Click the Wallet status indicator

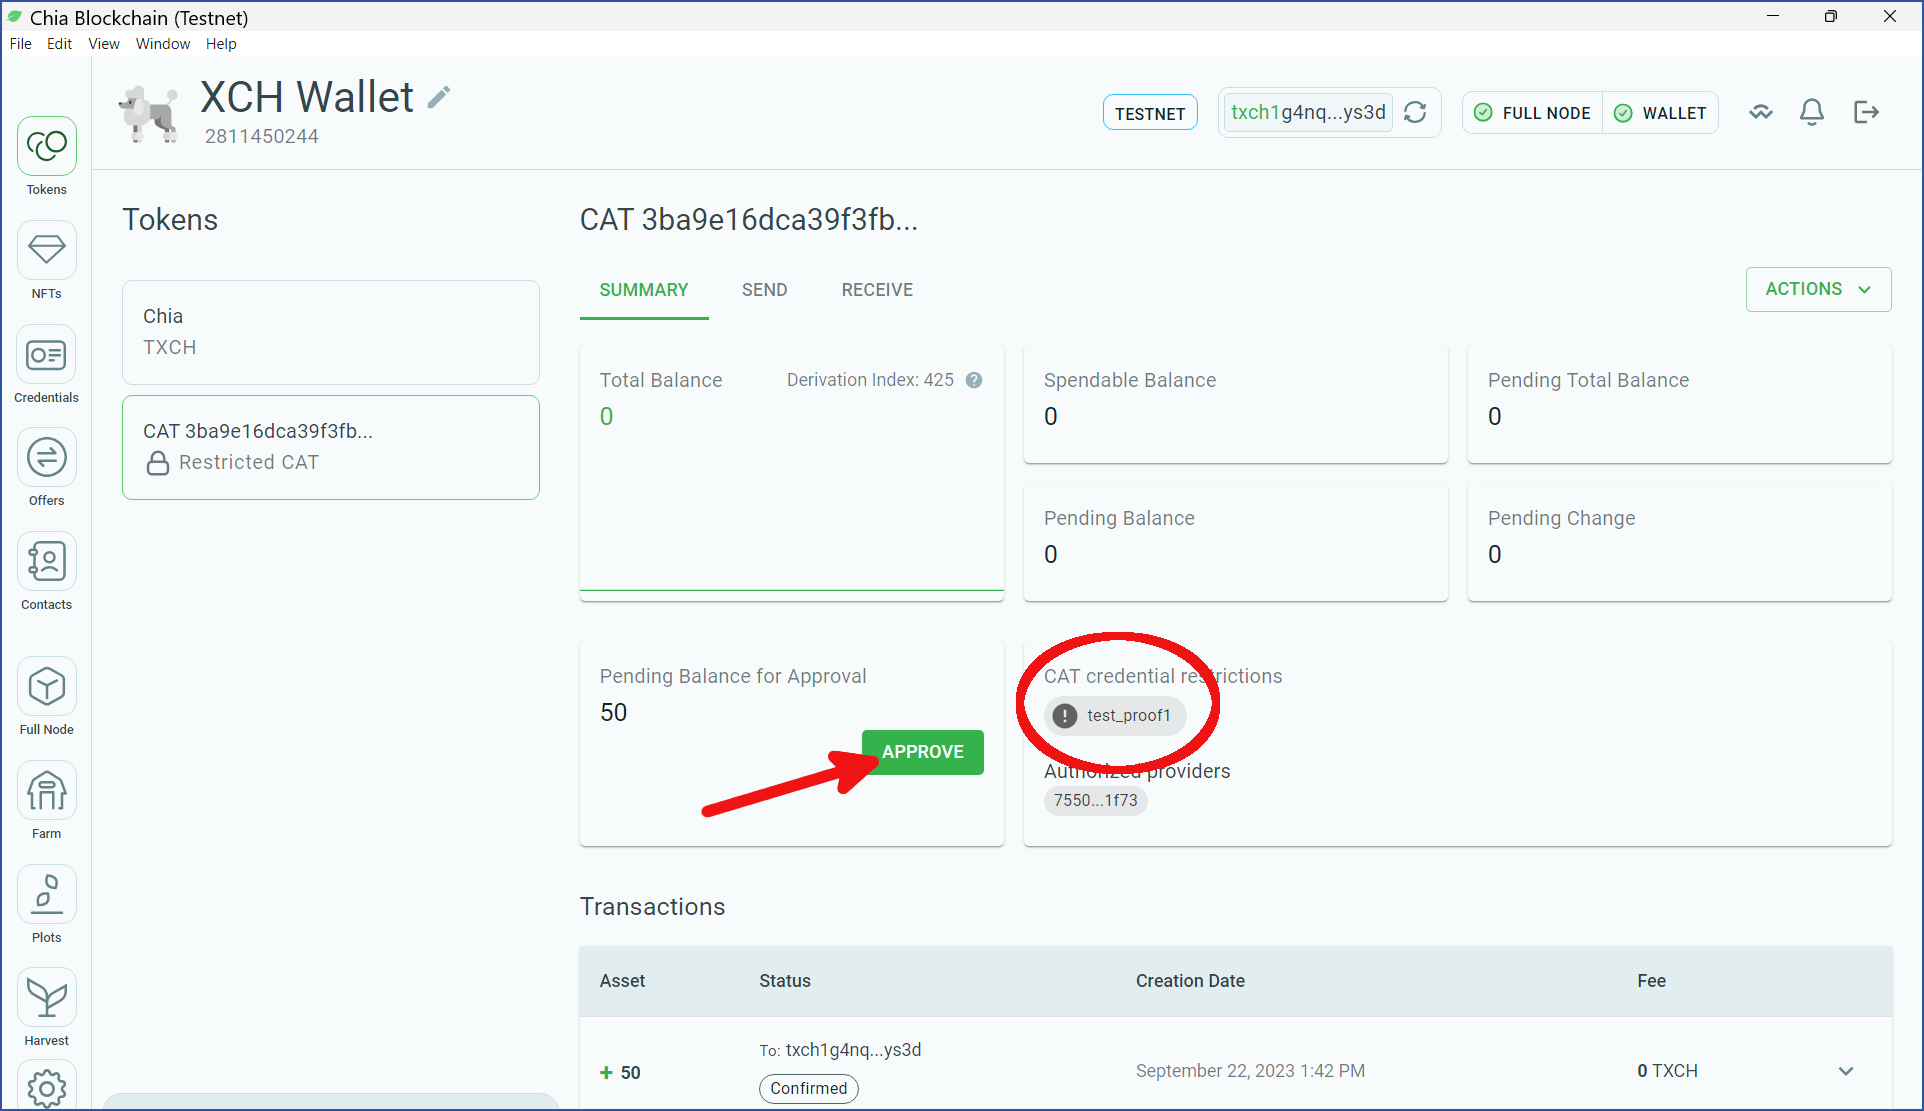pos(1661,113)
